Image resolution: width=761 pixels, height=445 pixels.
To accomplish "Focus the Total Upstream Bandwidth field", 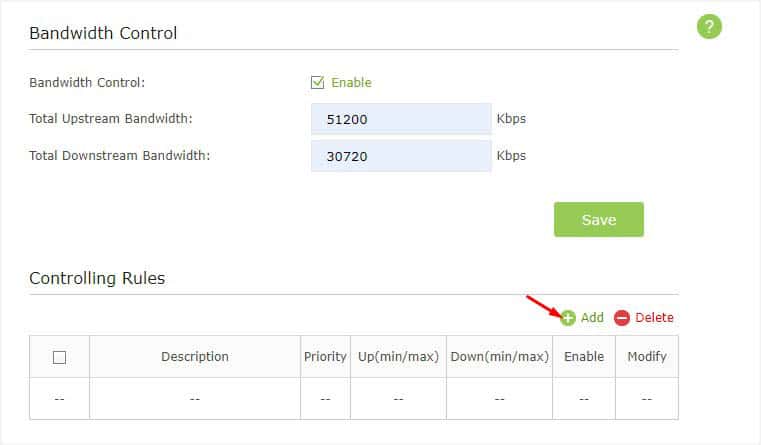I will (x=401, y=118).
